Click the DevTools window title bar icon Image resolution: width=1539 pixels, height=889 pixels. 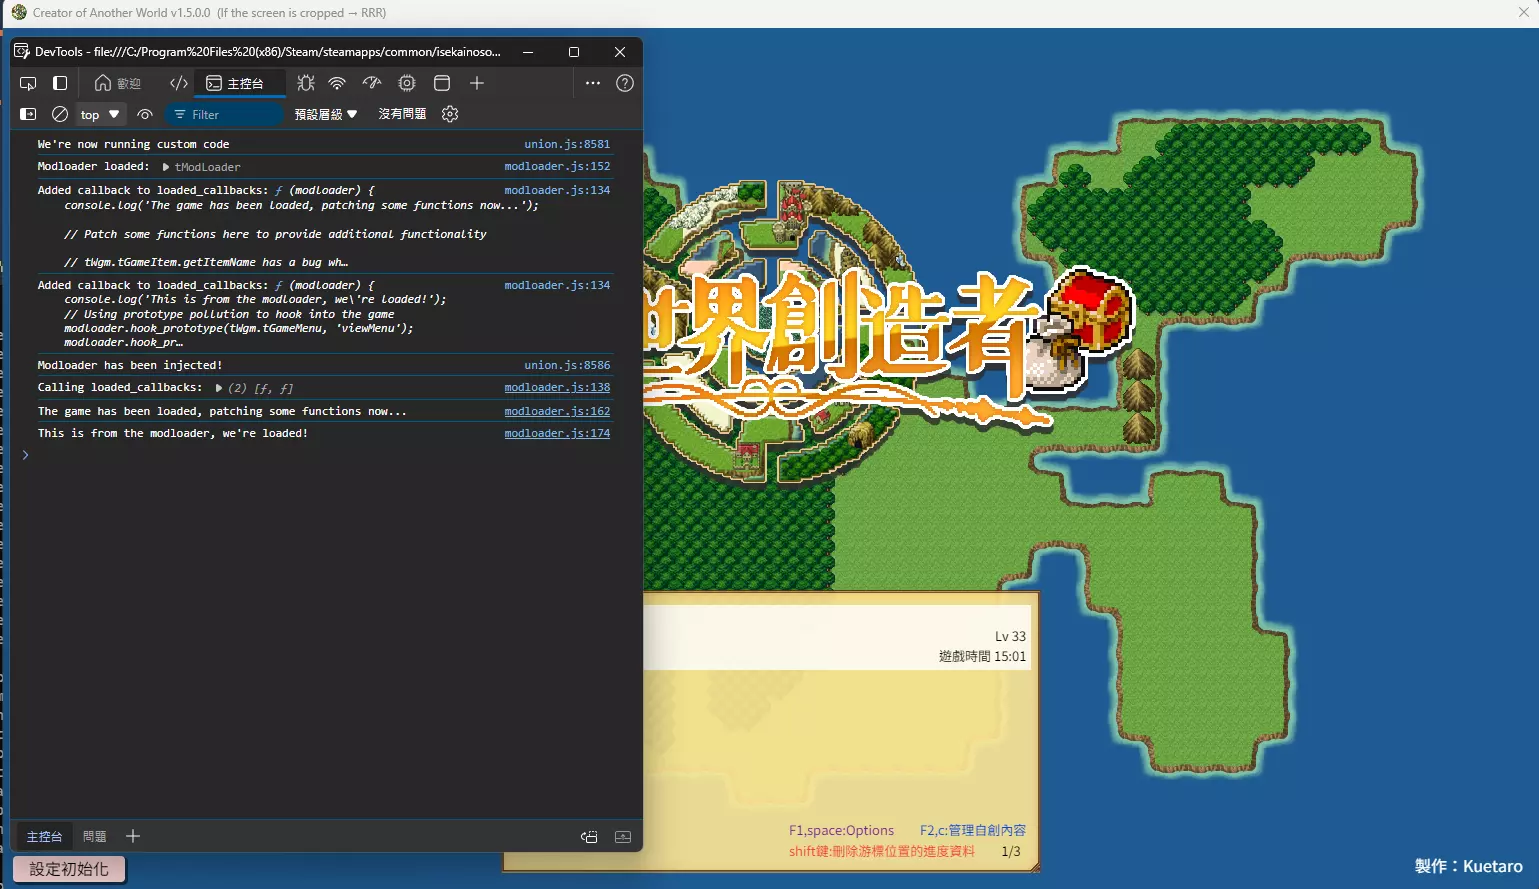click(x=22, y=52)
